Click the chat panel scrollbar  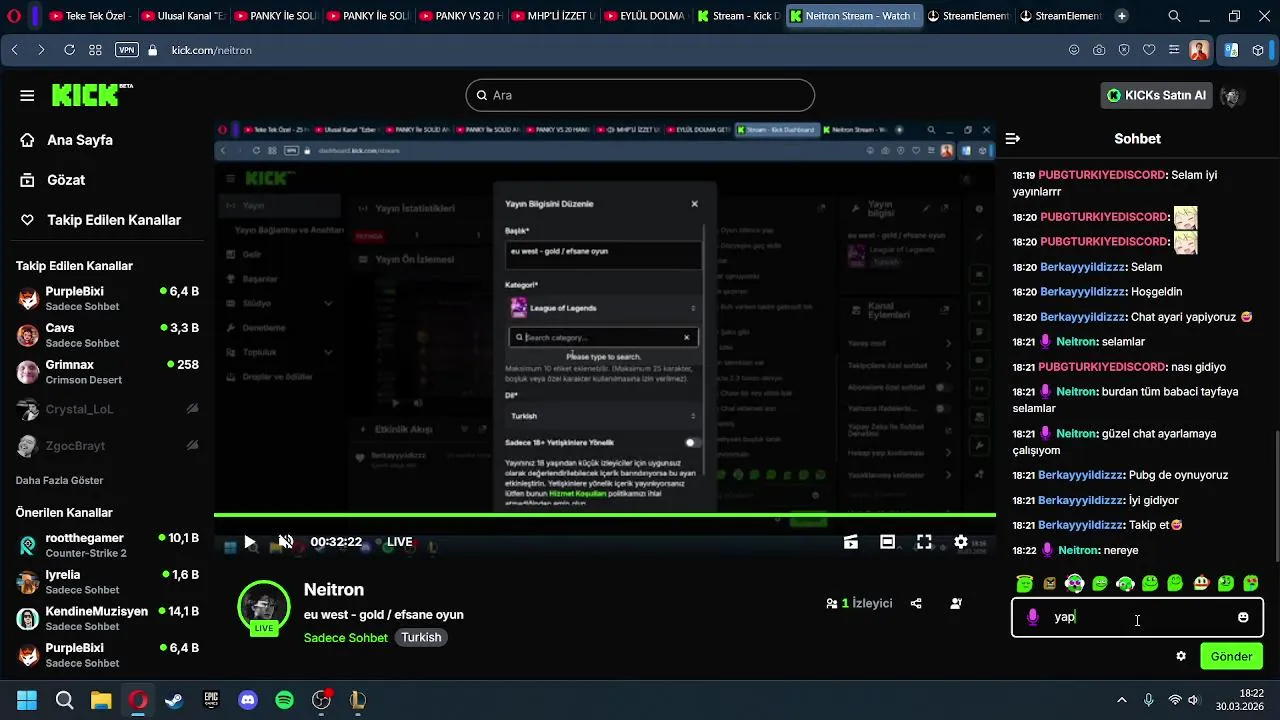click(1276, 497)
